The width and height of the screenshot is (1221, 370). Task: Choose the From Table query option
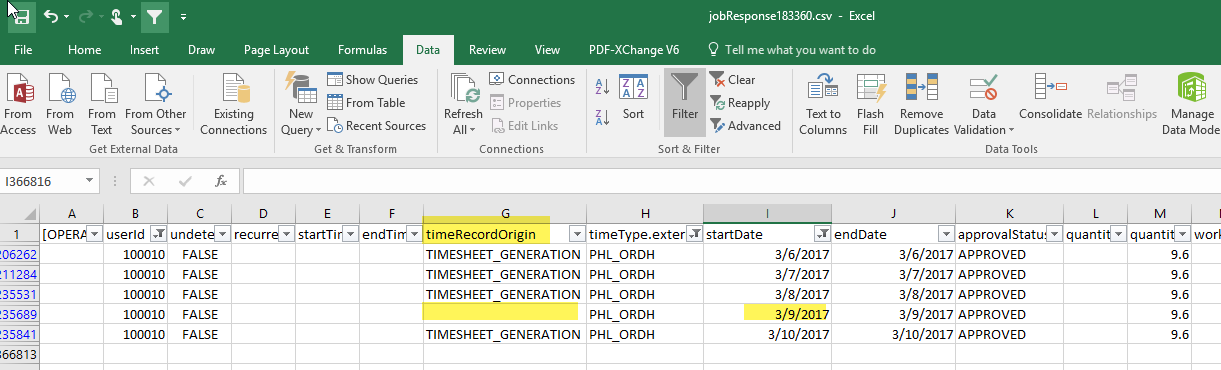tap(366, 103)
